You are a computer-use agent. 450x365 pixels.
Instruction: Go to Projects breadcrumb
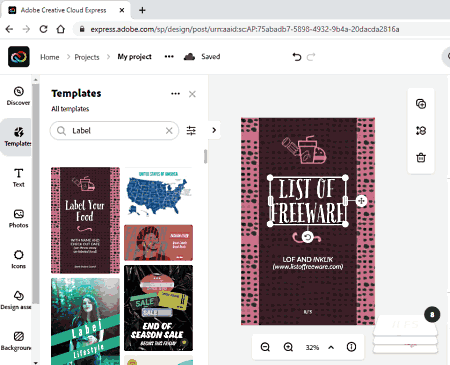click(87, 57)
